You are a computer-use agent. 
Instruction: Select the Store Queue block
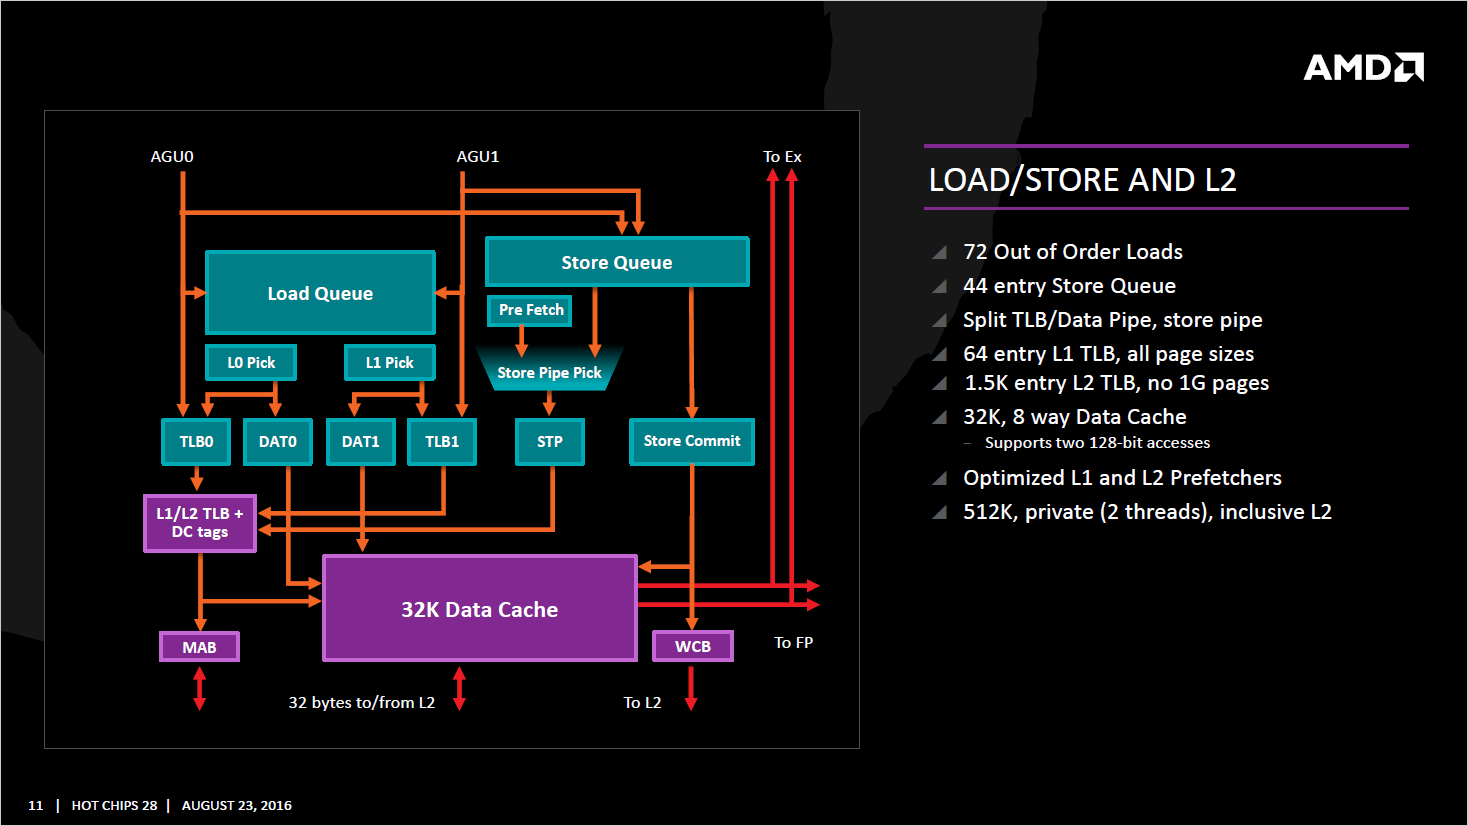[616, 262]
